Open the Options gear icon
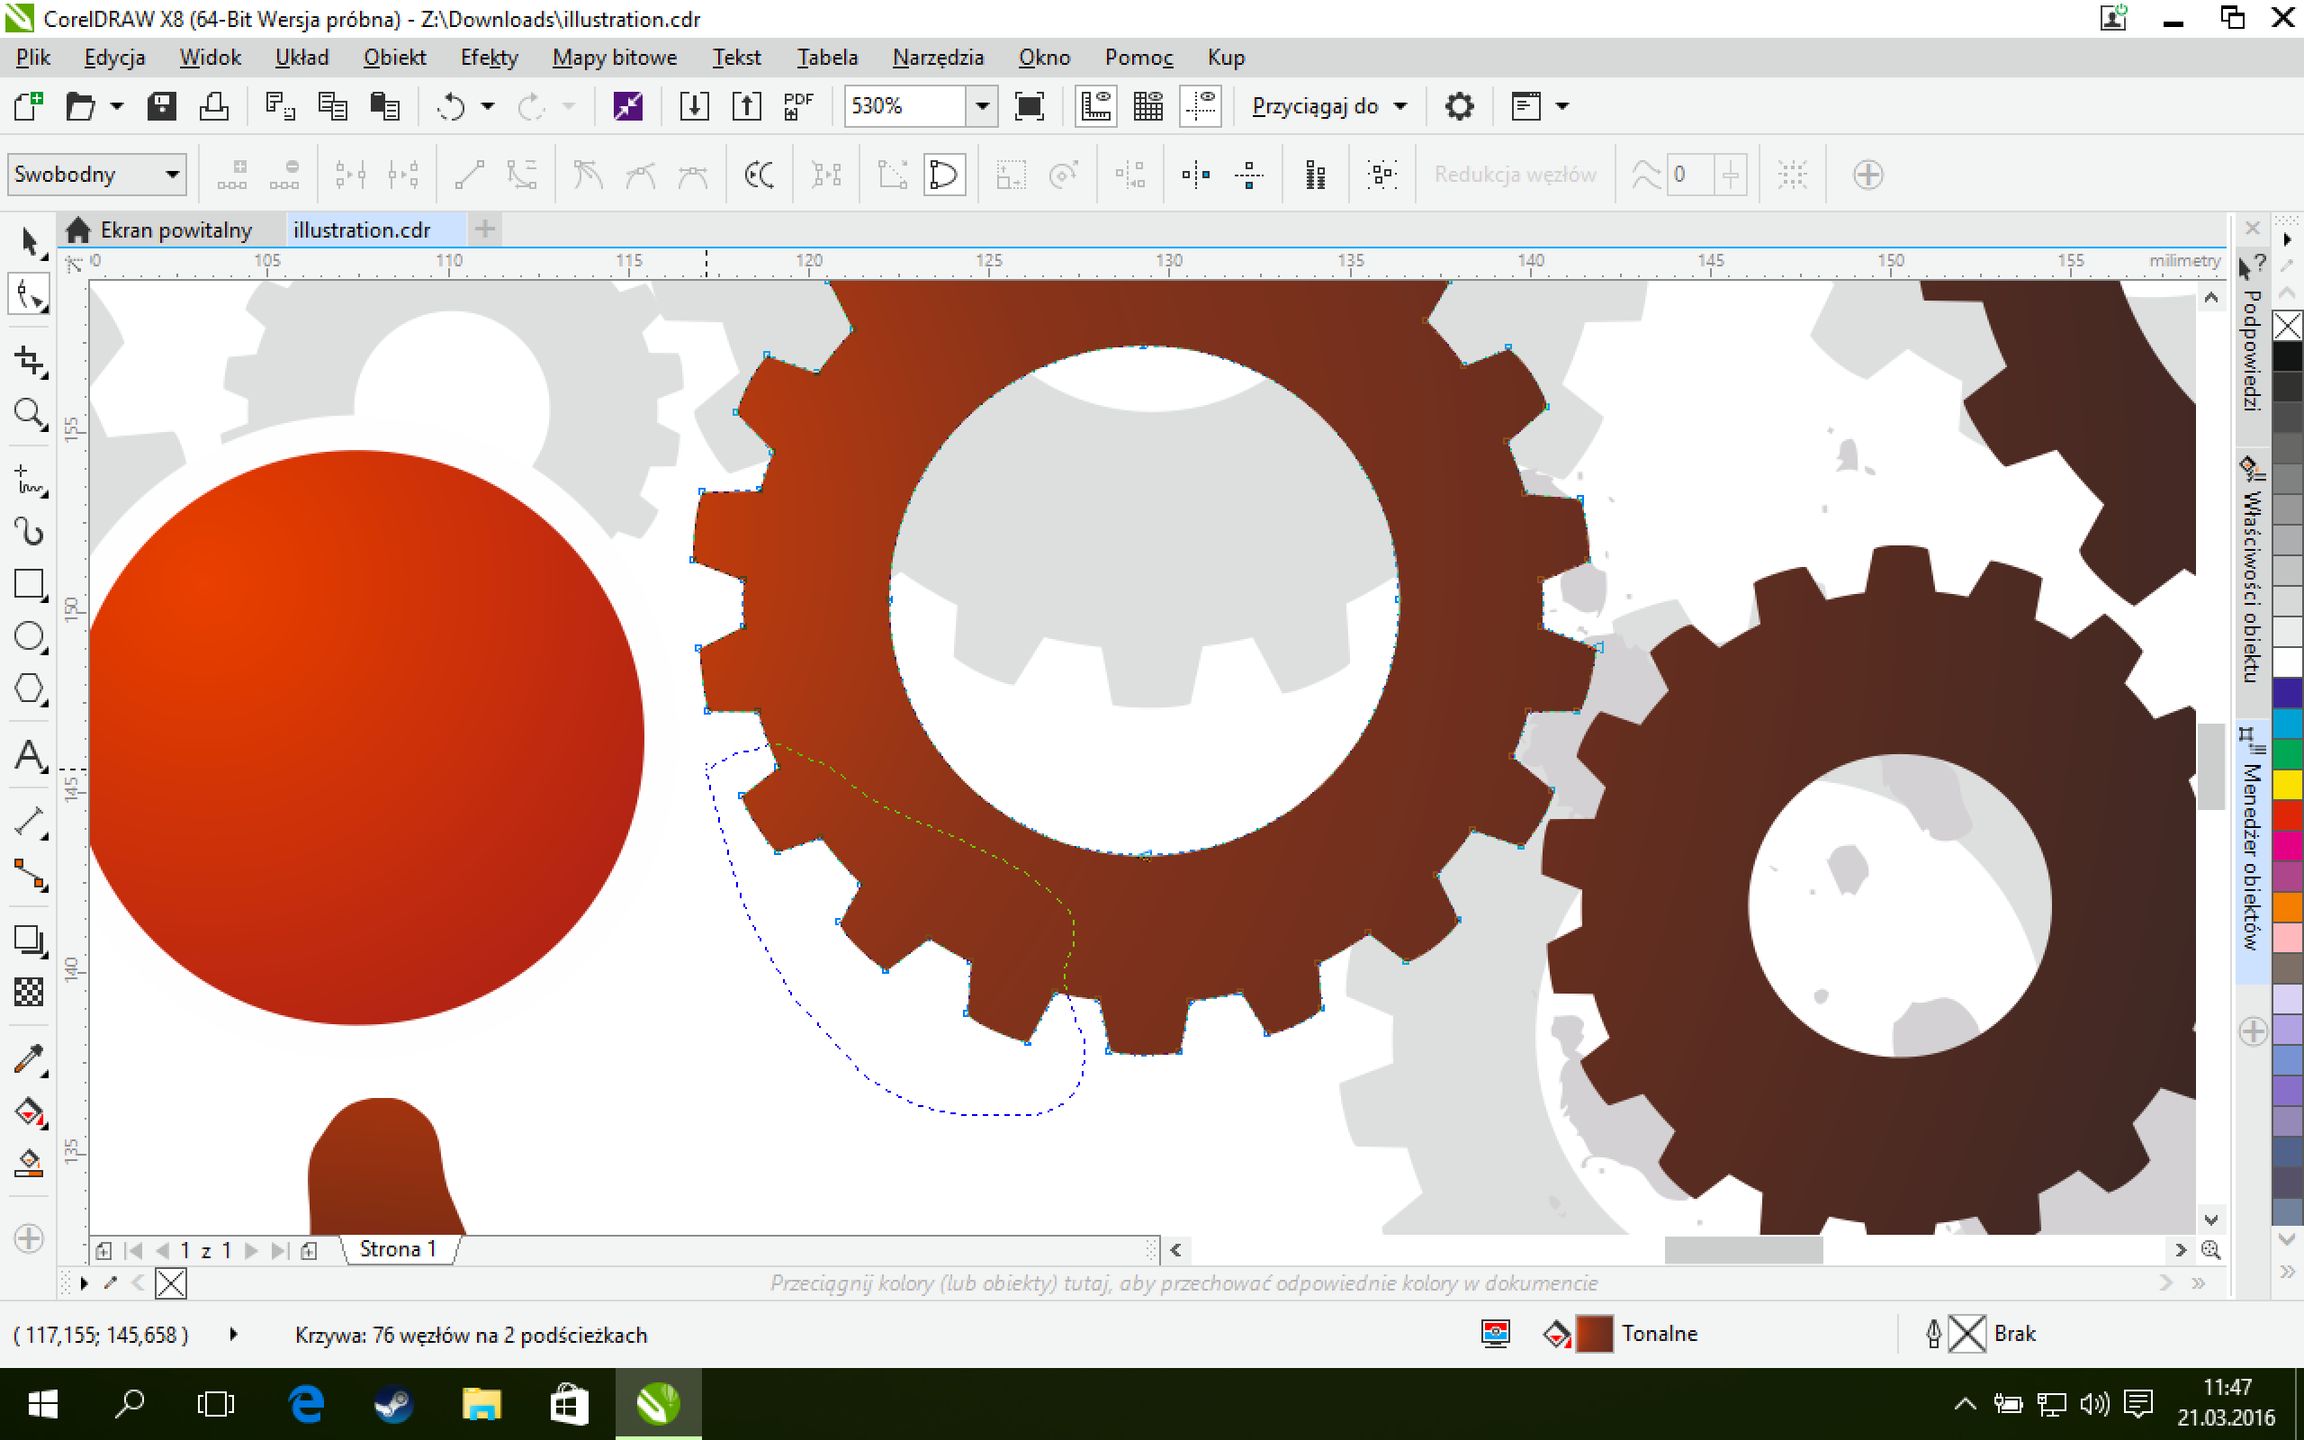Image resolution: width=2304 pixels, height=1440 pixels. (x=1459, y=106)
